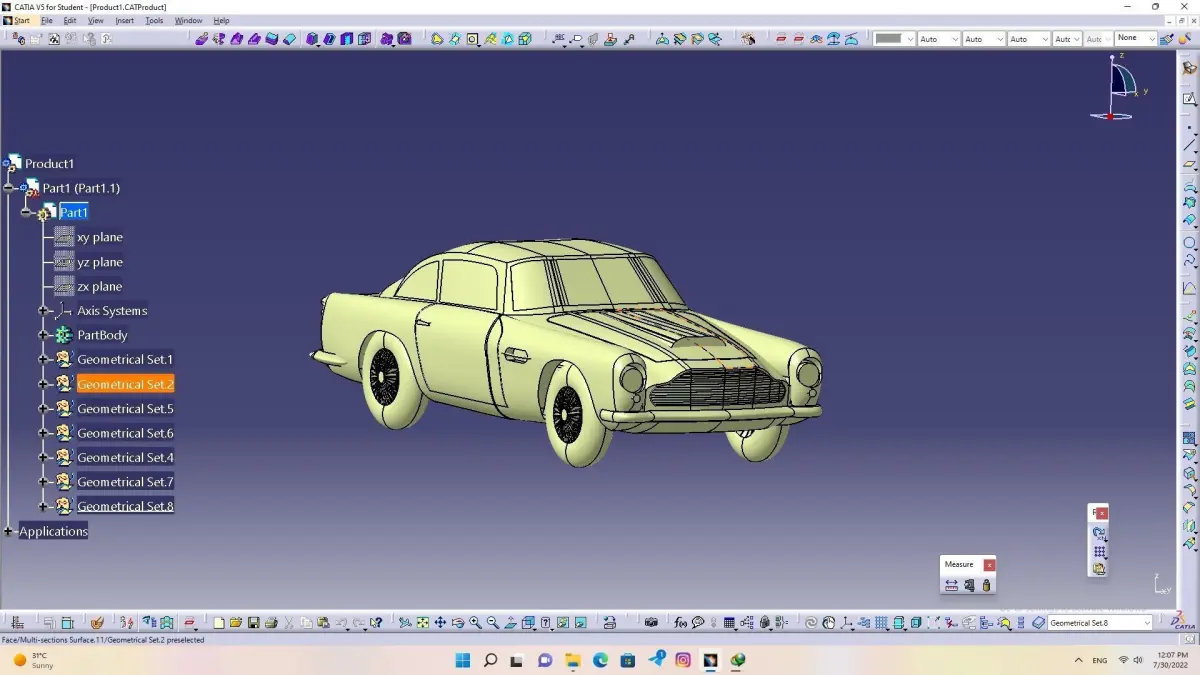The height and width of the screenshot is (675, 1200).
Task: Open the Help menu
Action: (221, 20)
